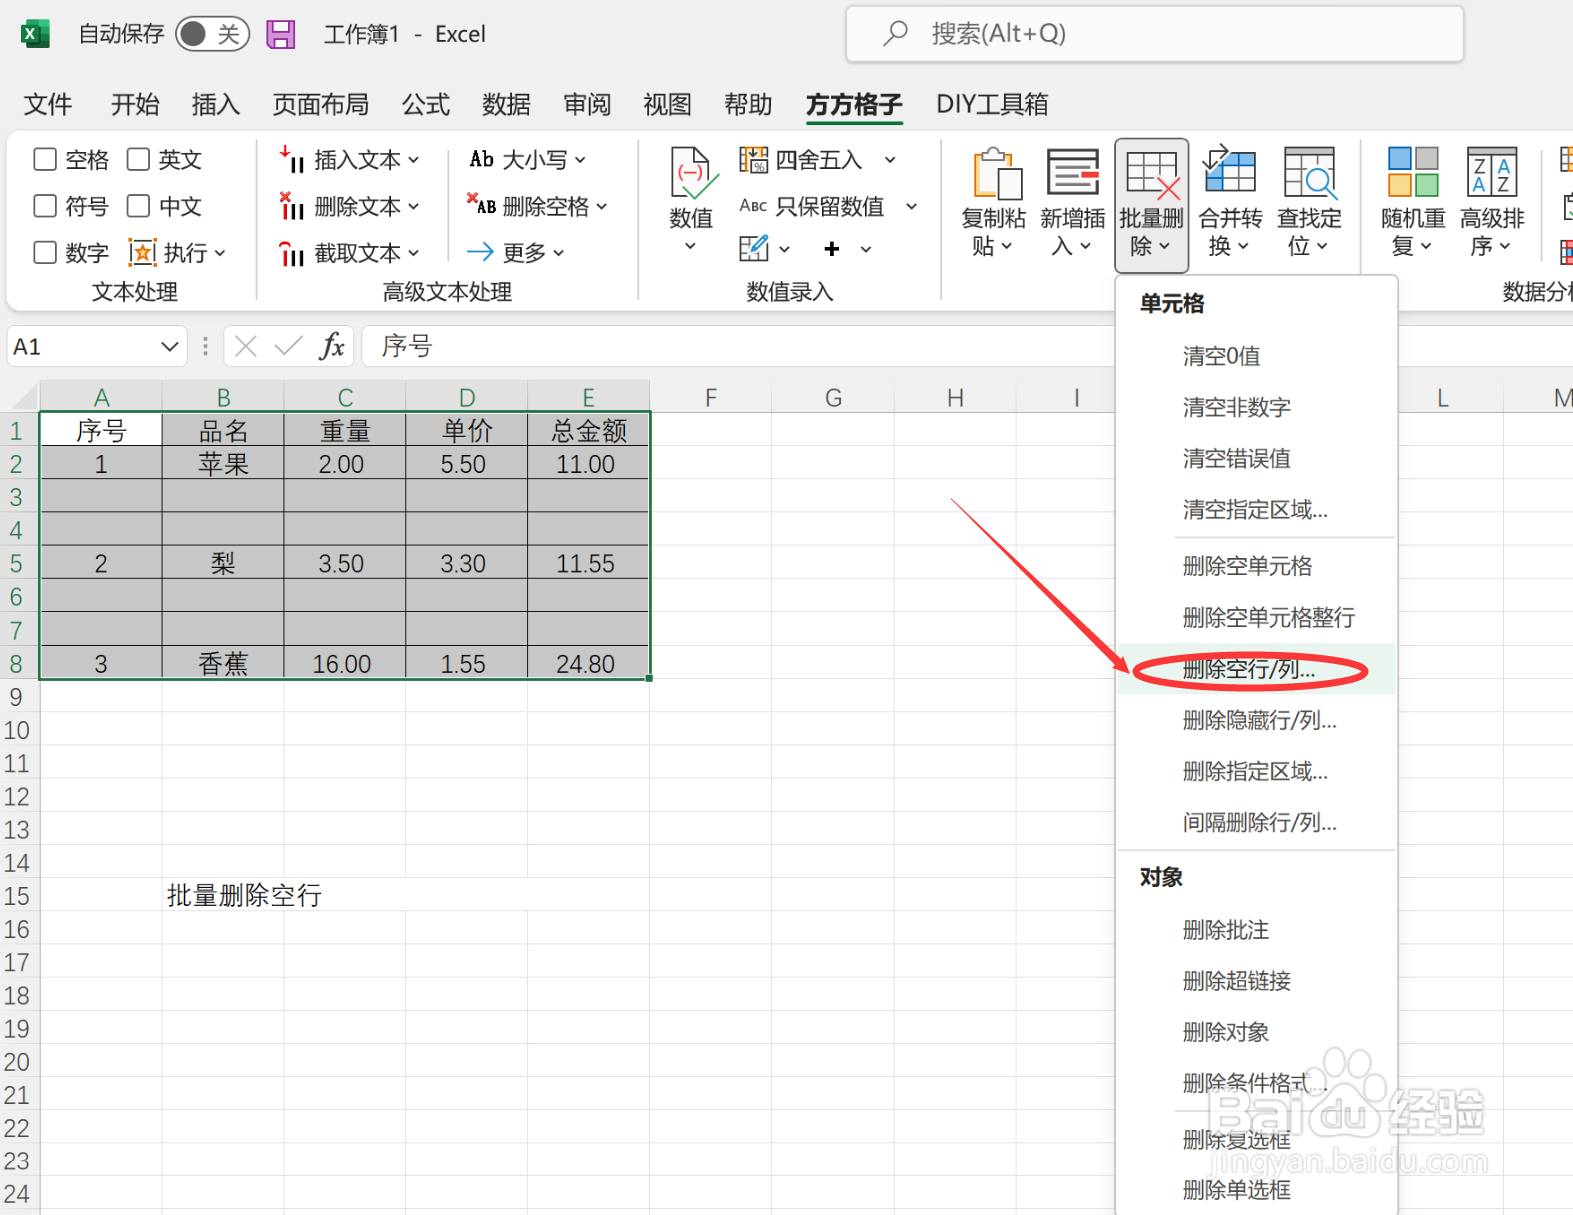Switch to the DIY工具箱 tab
Screen dimensions: 1573x1215
coord(992,104)
